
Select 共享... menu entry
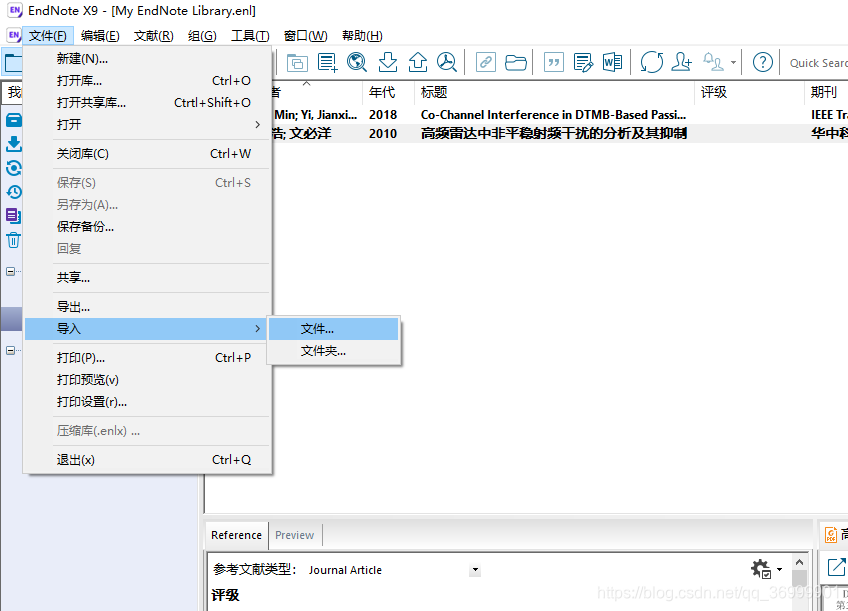[147, 278]
